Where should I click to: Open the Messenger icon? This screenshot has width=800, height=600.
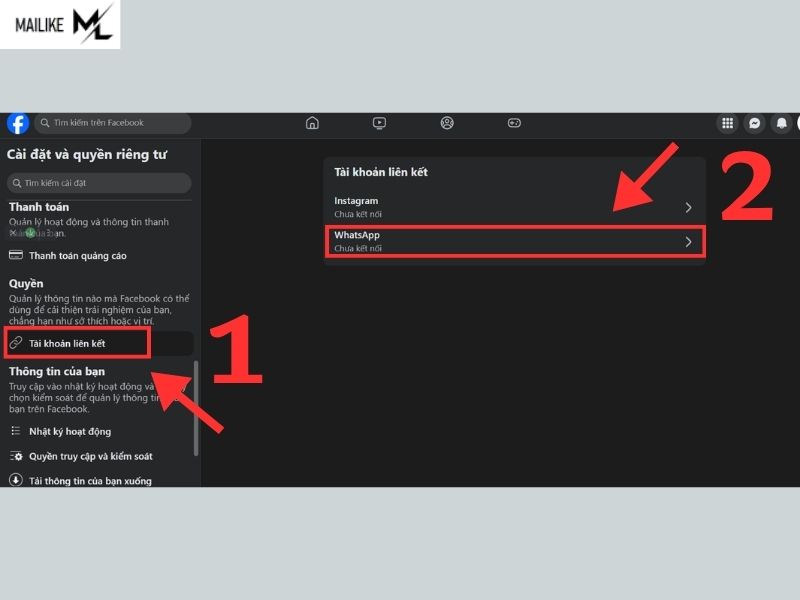[755, 123]
